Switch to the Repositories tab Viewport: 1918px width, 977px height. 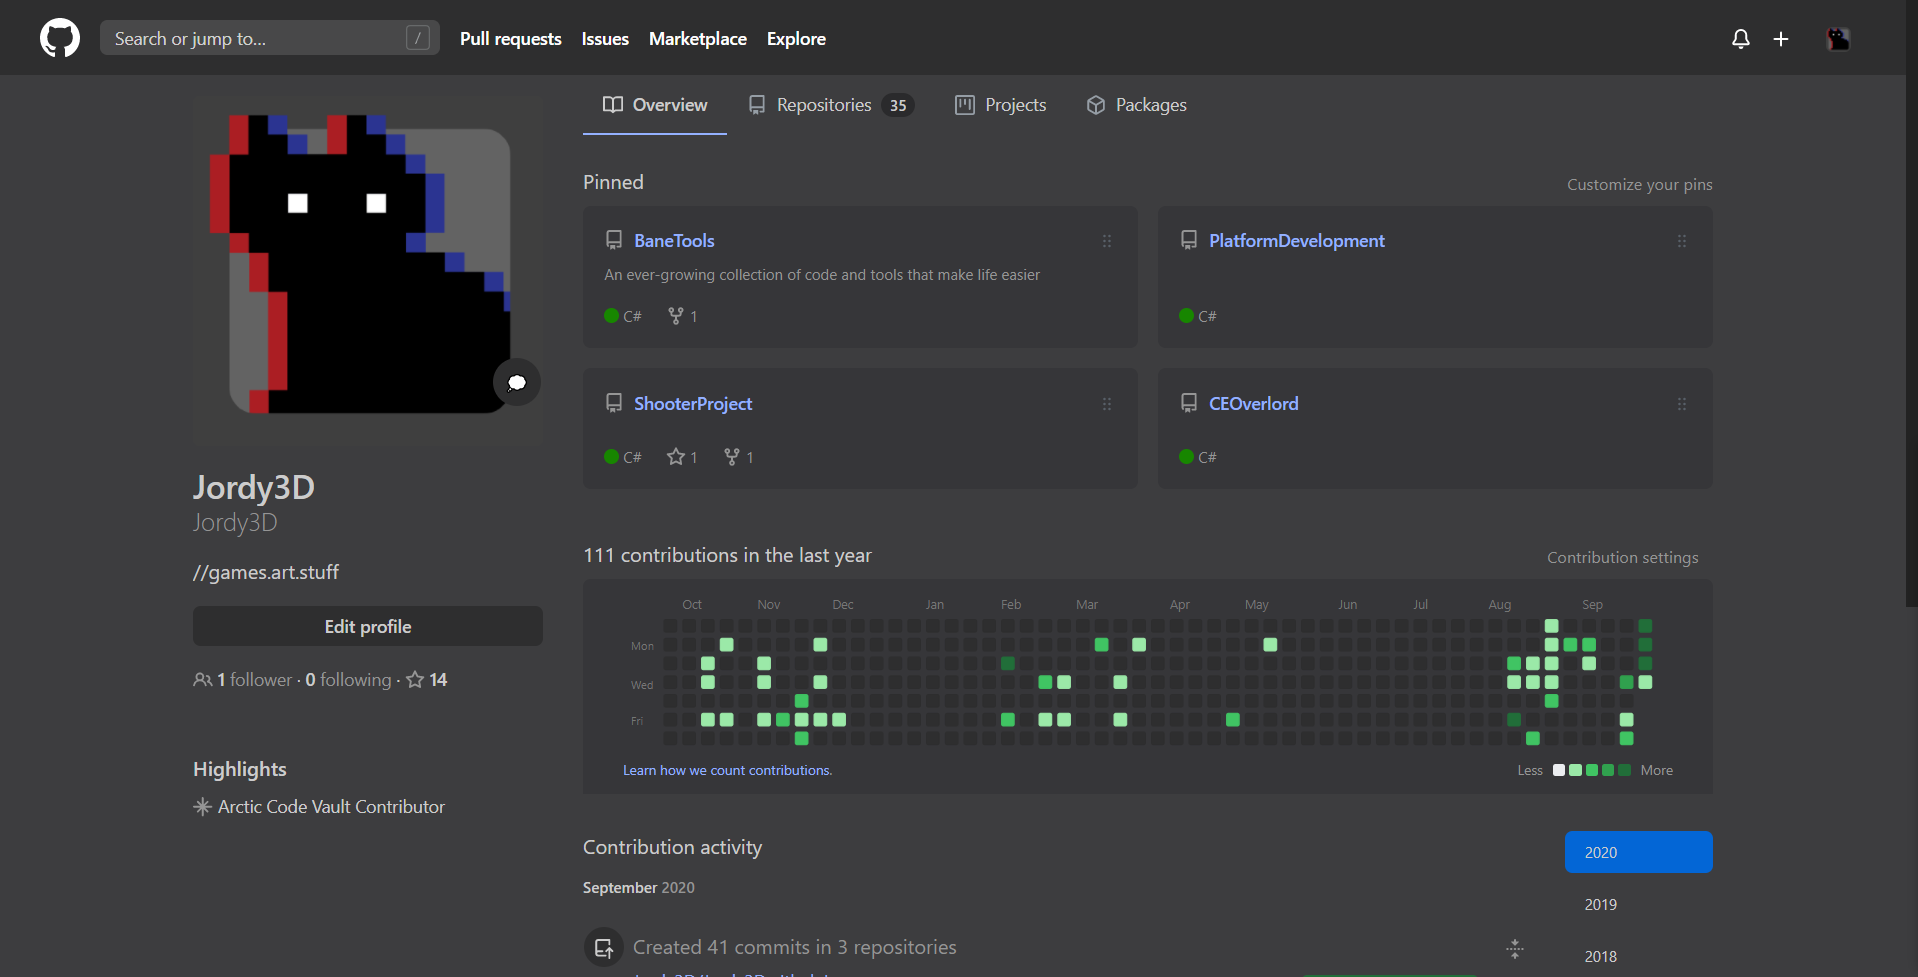coord(830,105)
